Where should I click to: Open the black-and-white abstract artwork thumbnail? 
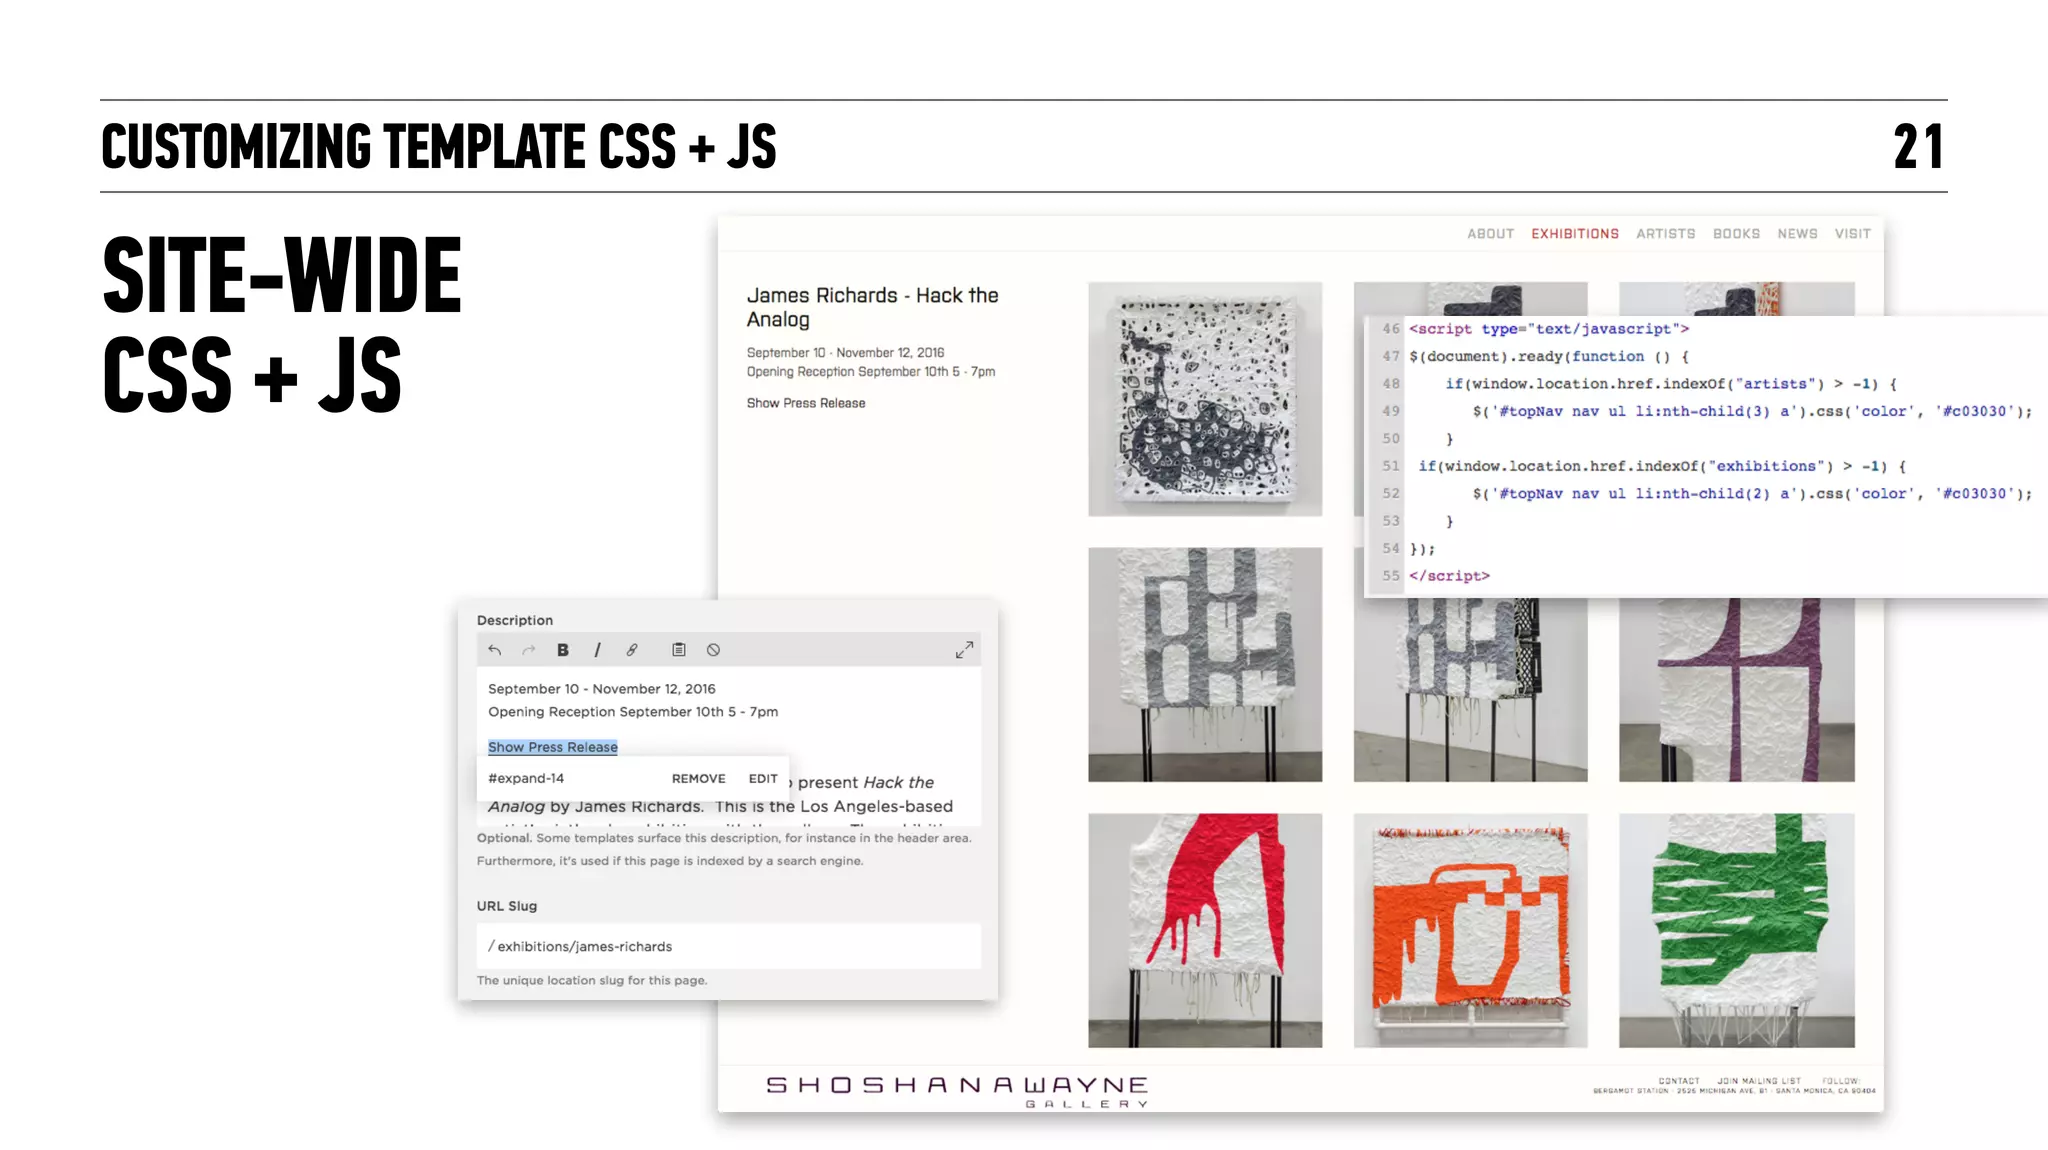click(1205, 399)
